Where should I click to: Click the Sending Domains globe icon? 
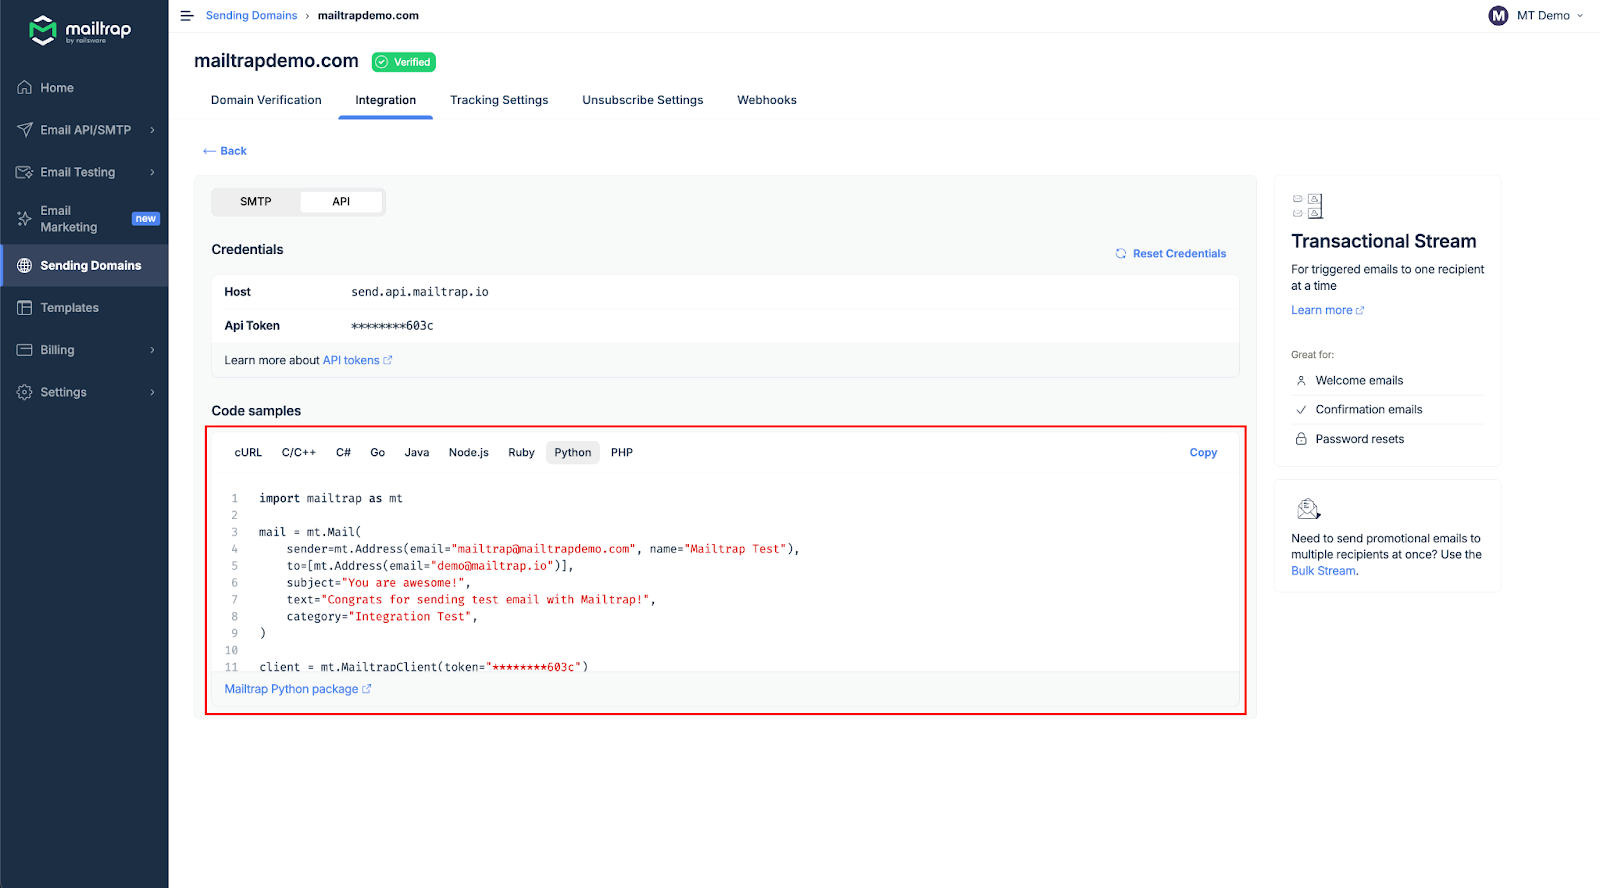click(25, 266)
